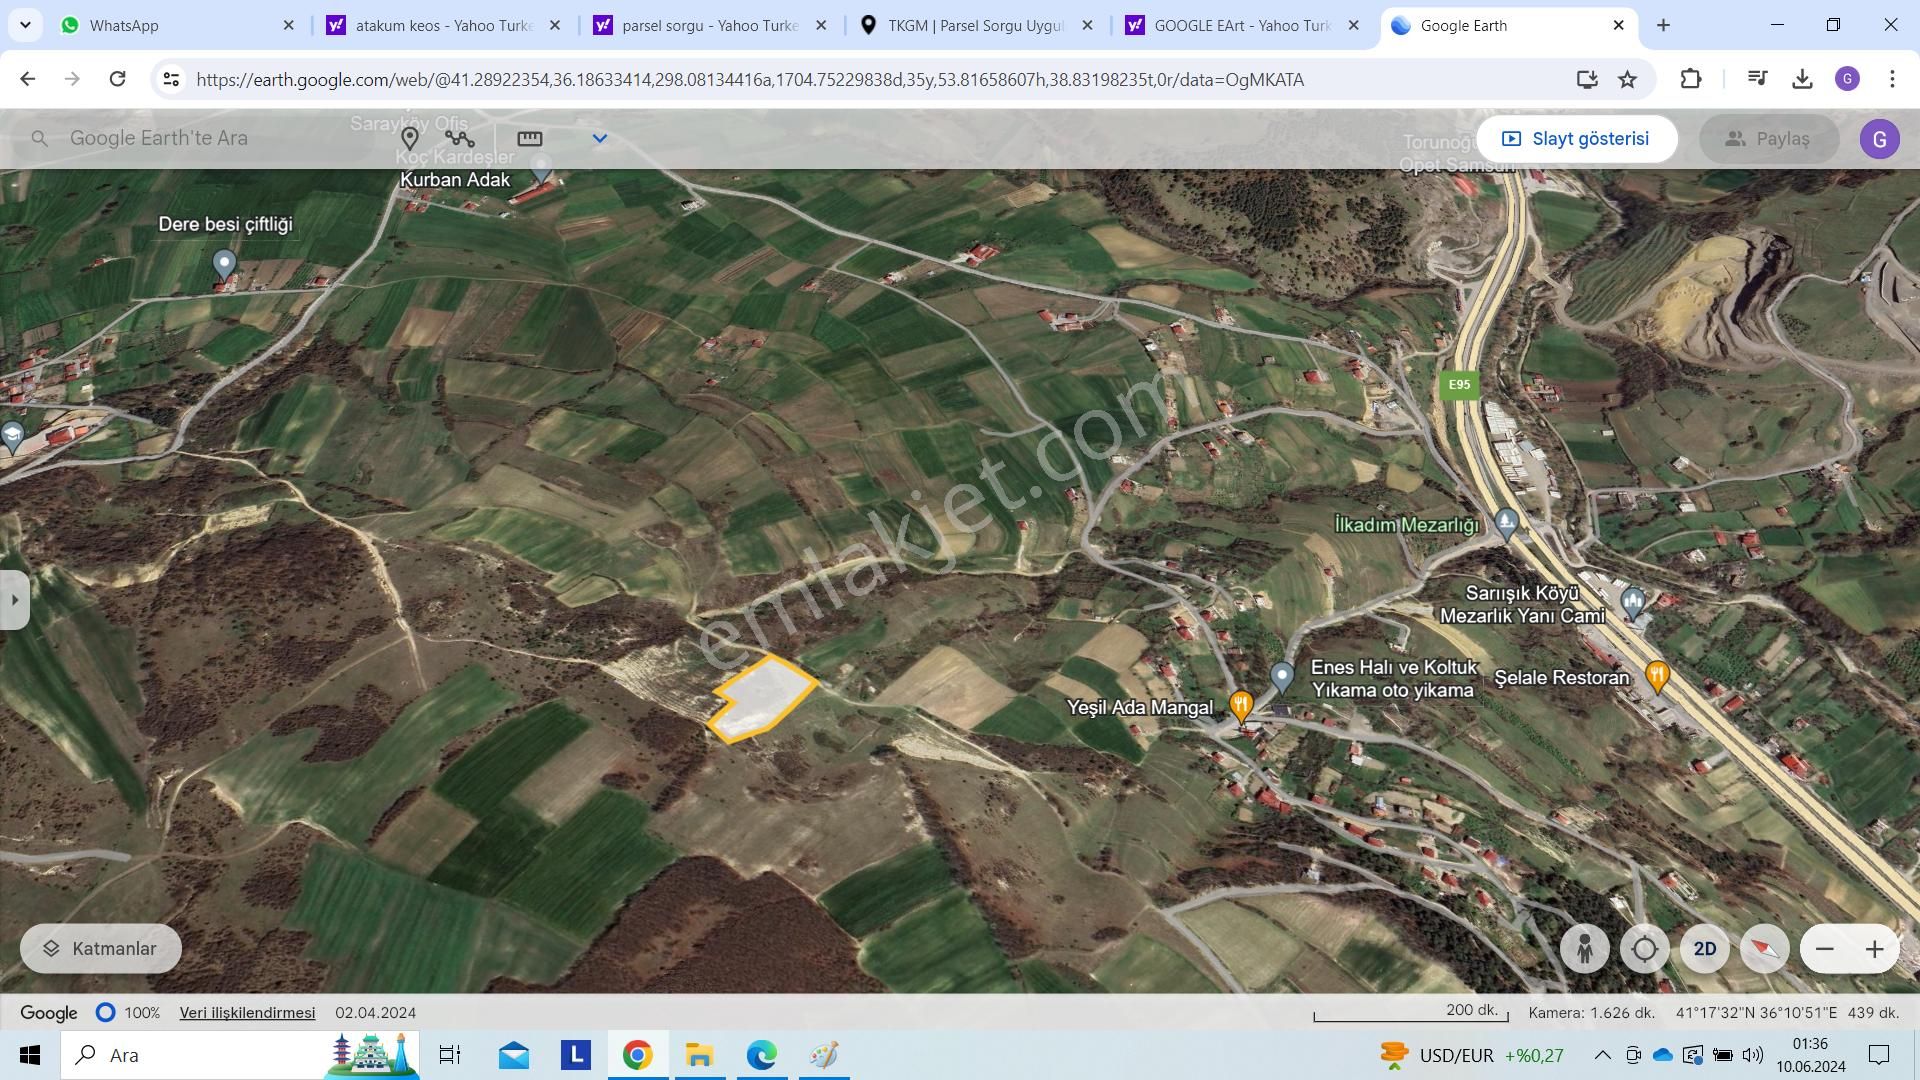Select the path drawing tool
The height and width of the screenshot is (1080, 1920).
click(460, 140)
